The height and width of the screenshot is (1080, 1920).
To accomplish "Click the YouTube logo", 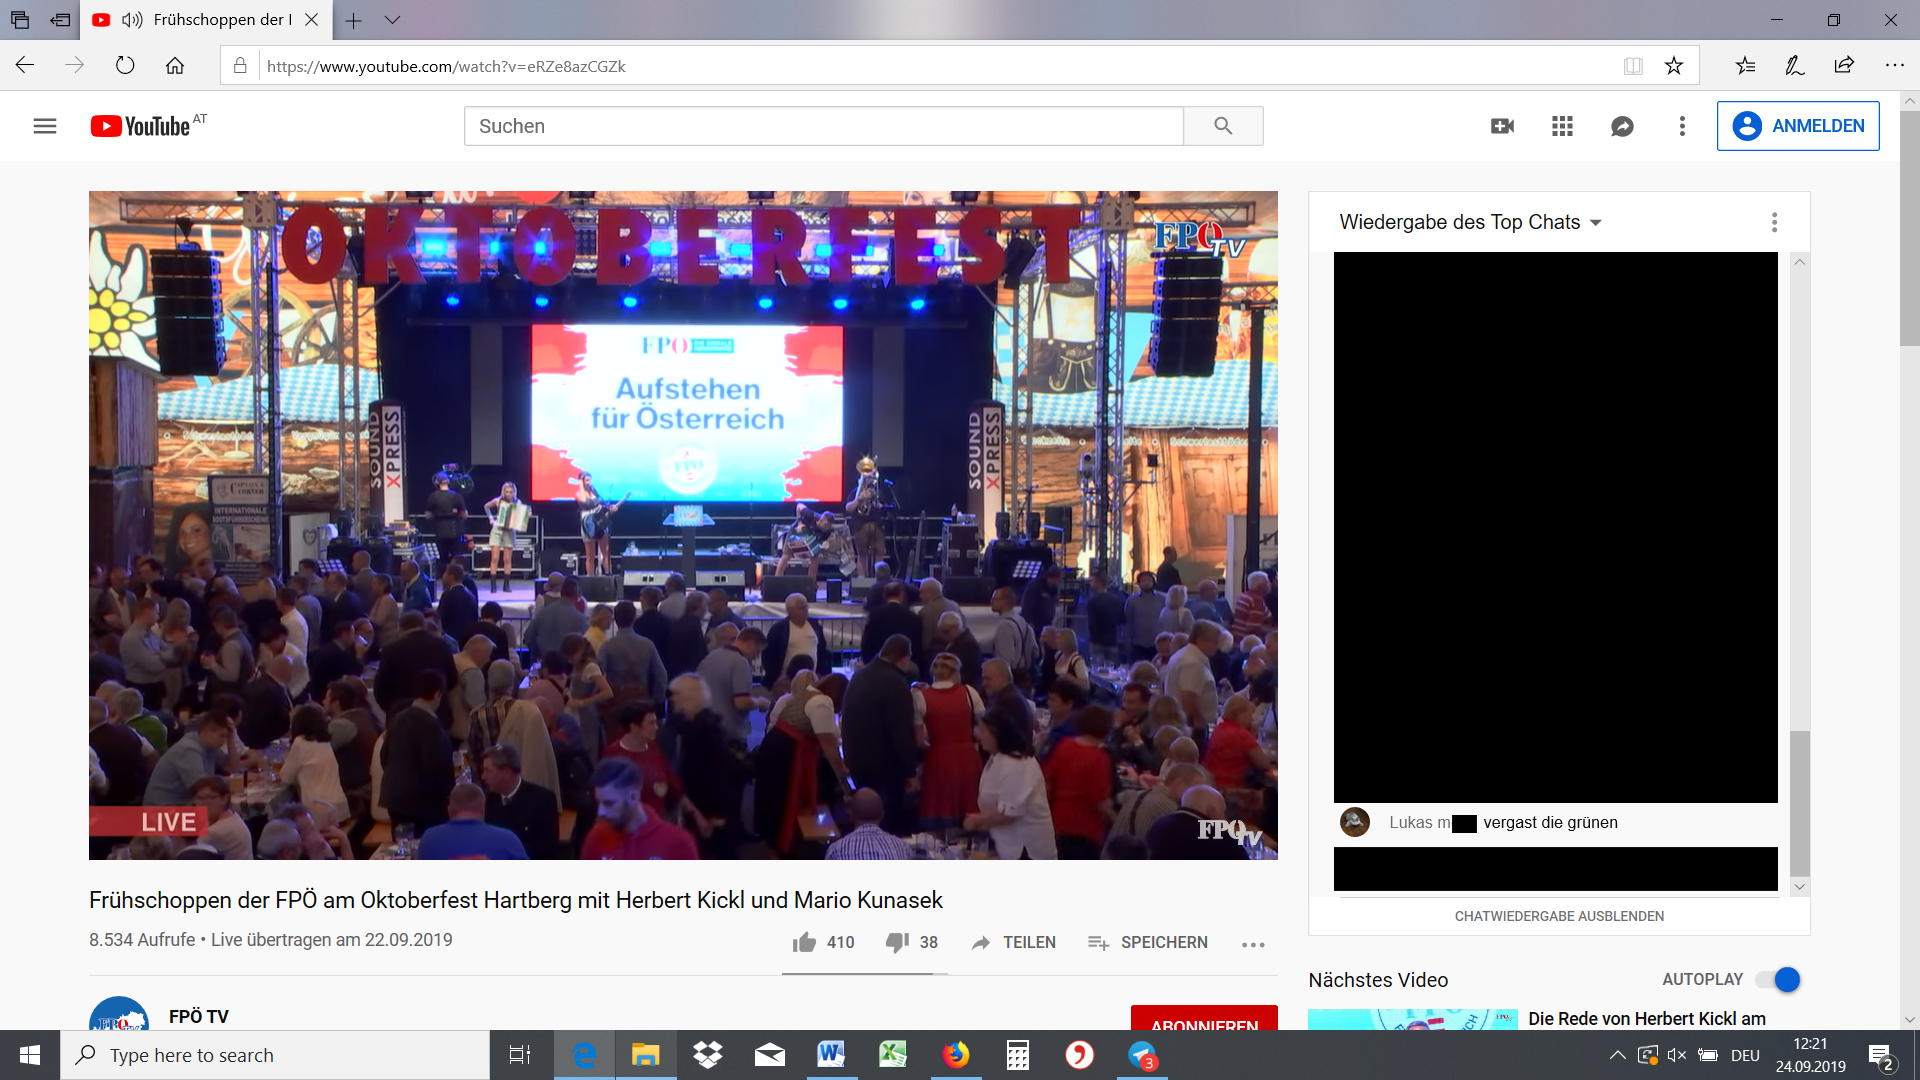I will pos(141,126).
